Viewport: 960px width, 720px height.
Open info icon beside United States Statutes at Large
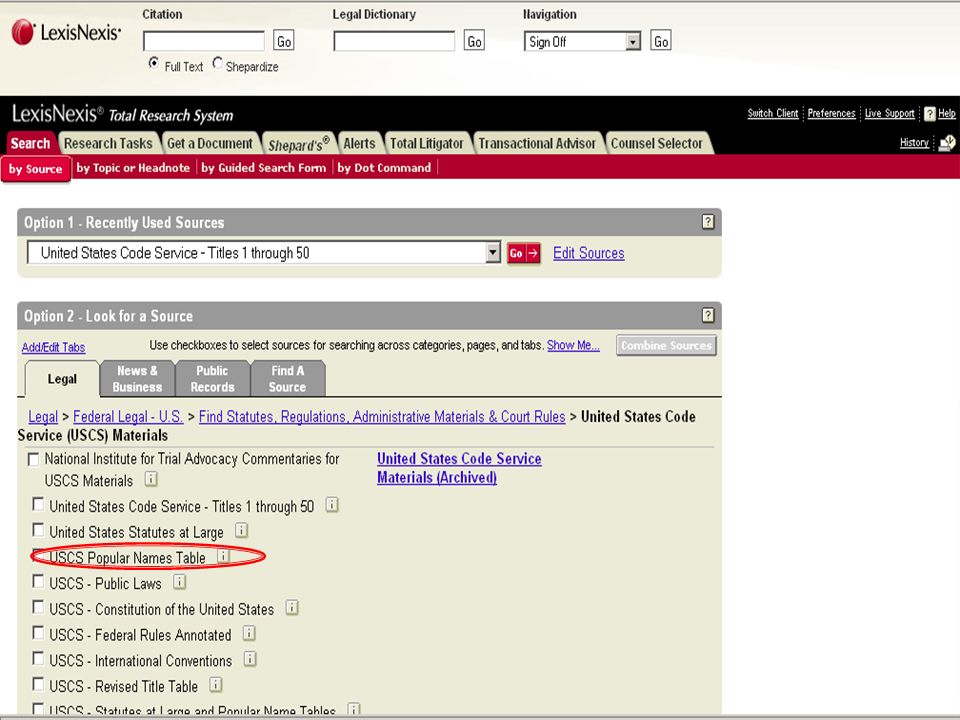241,530
